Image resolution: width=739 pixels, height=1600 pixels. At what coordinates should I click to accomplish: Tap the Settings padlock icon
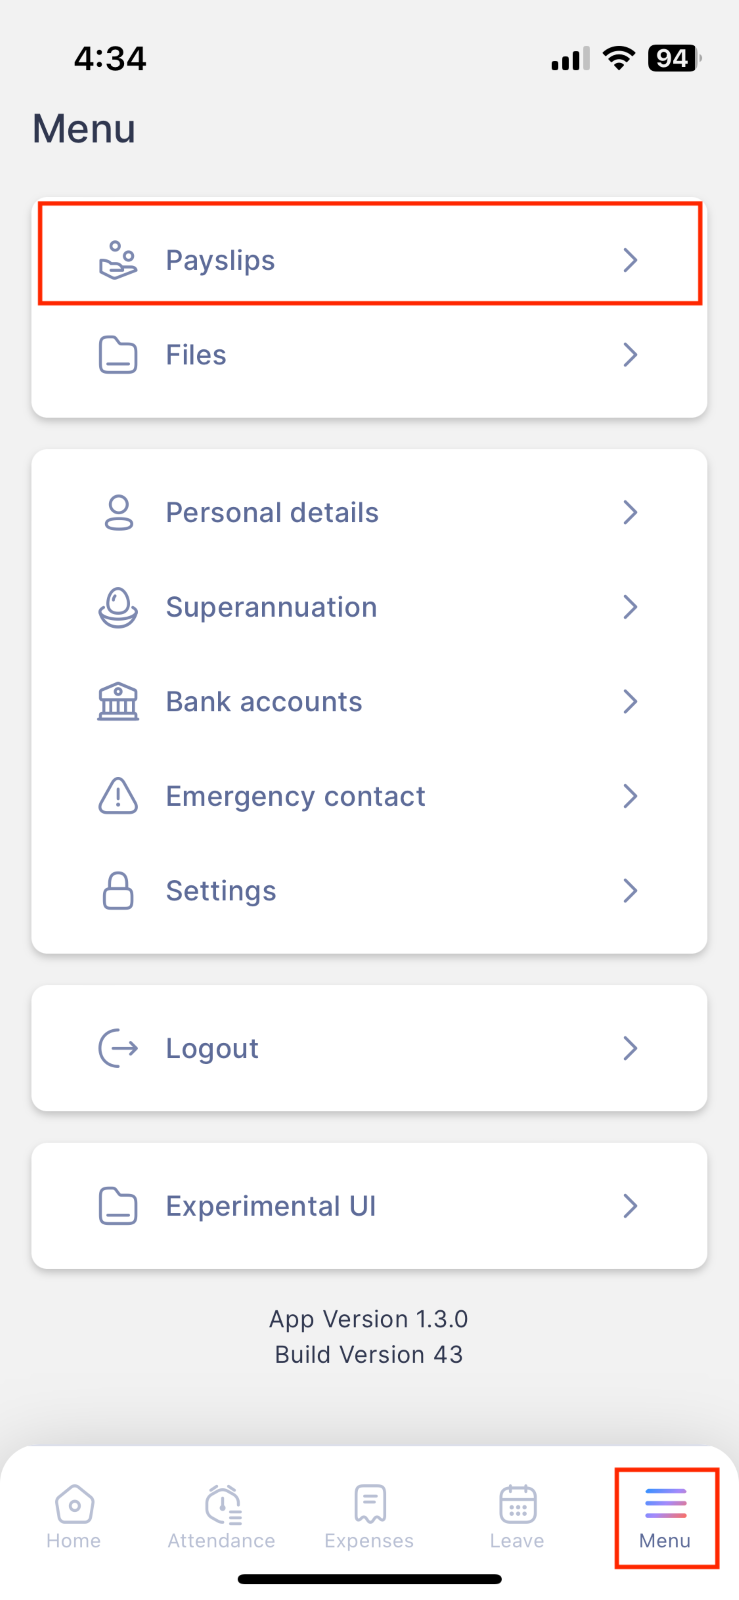[118, 890]
